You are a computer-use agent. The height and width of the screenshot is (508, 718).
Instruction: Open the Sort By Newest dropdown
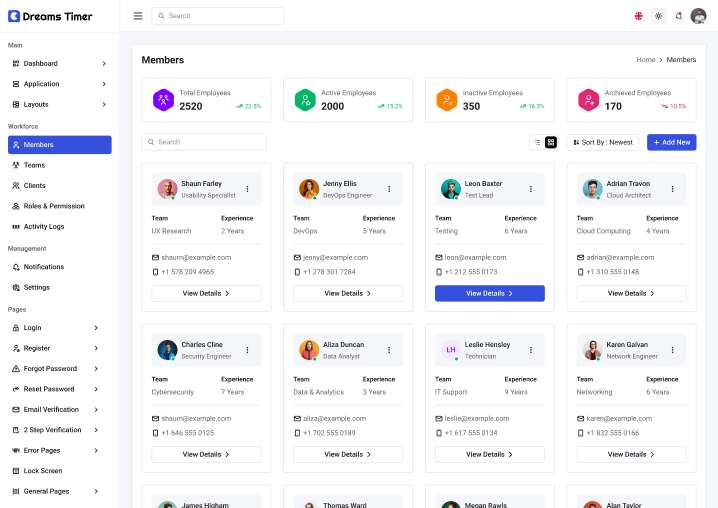(603, 143)
